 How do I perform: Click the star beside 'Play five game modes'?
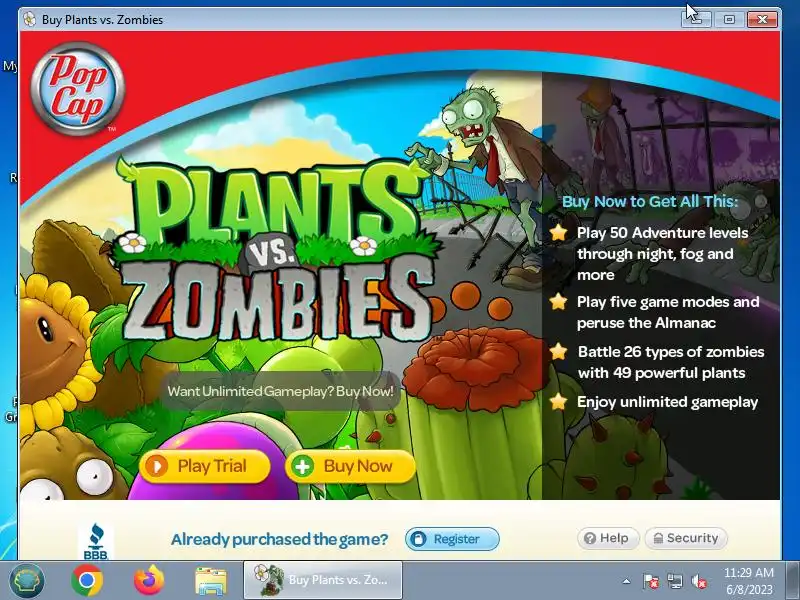558,301
